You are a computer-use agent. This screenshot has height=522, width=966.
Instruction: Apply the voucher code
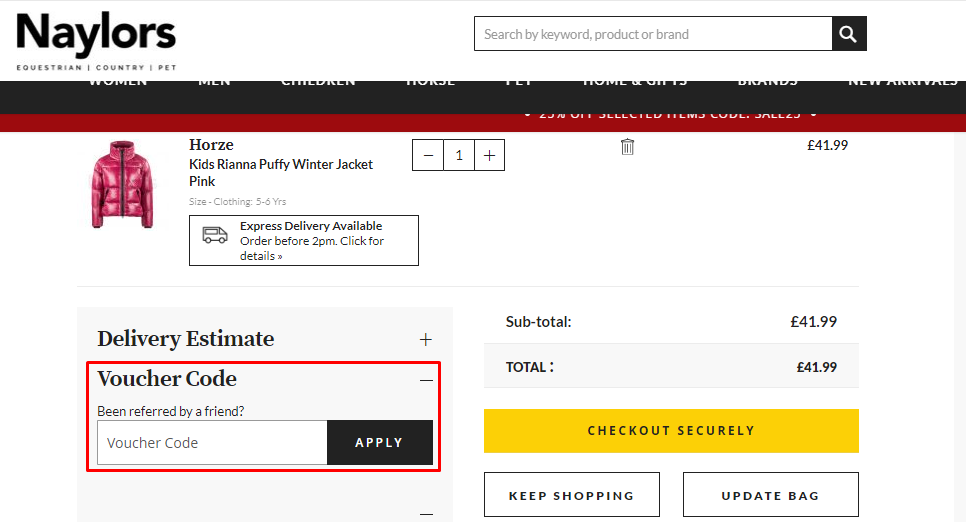pos(380,442)
